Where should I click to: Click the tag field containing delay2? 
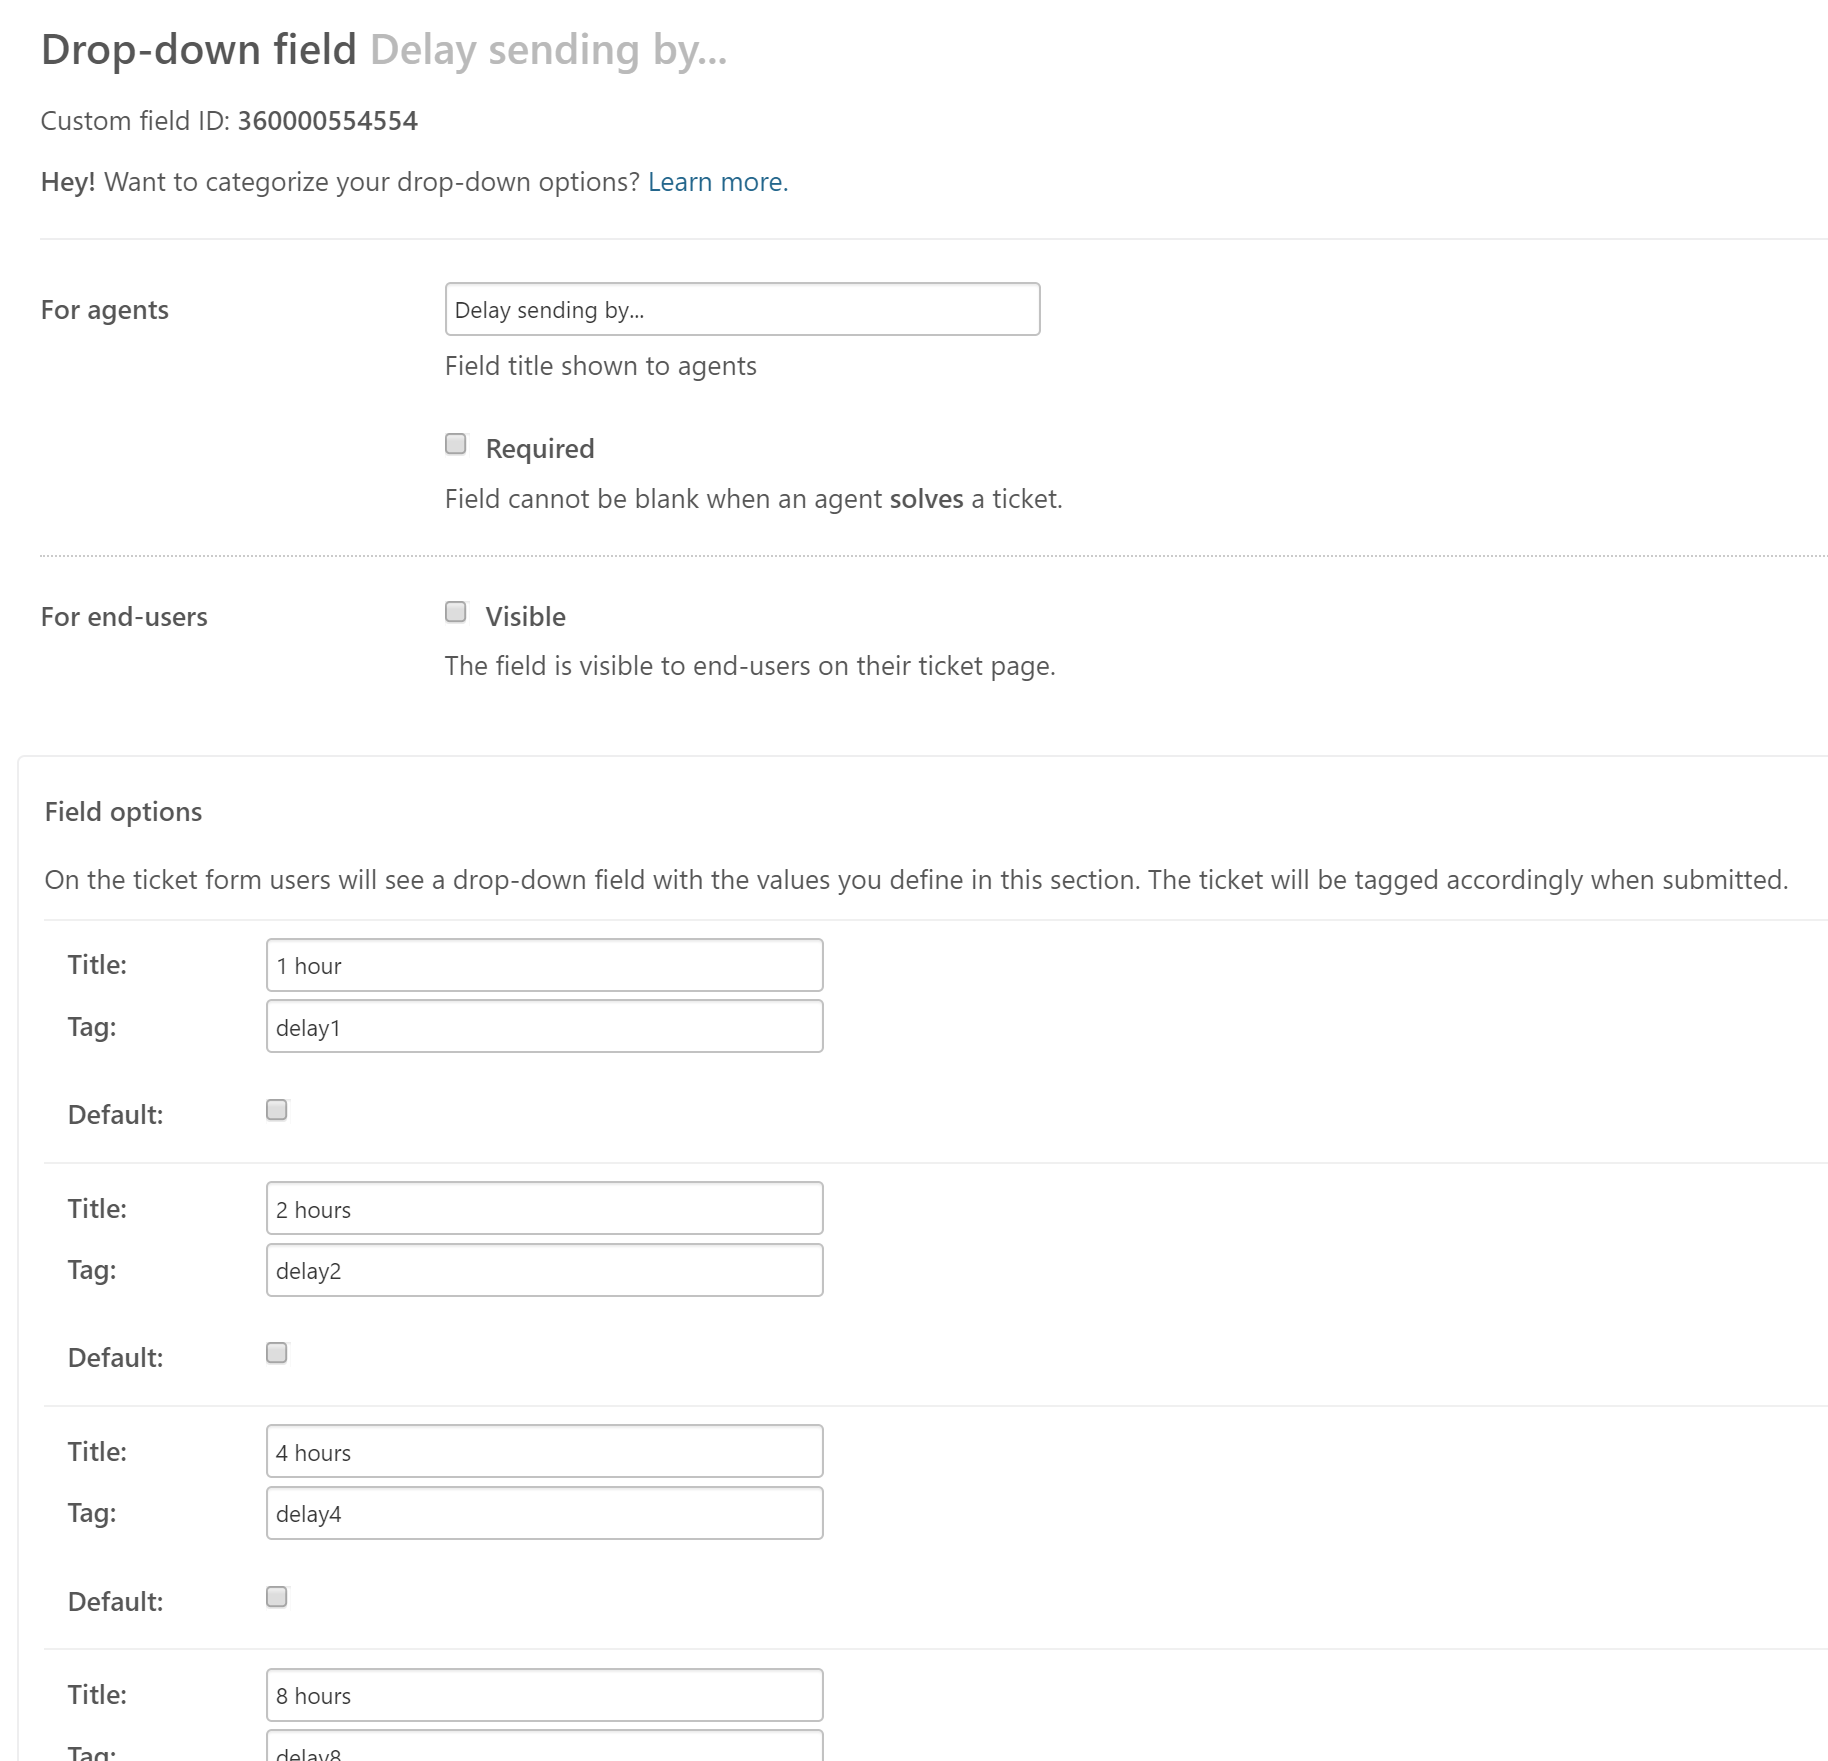coord(544,1271)
